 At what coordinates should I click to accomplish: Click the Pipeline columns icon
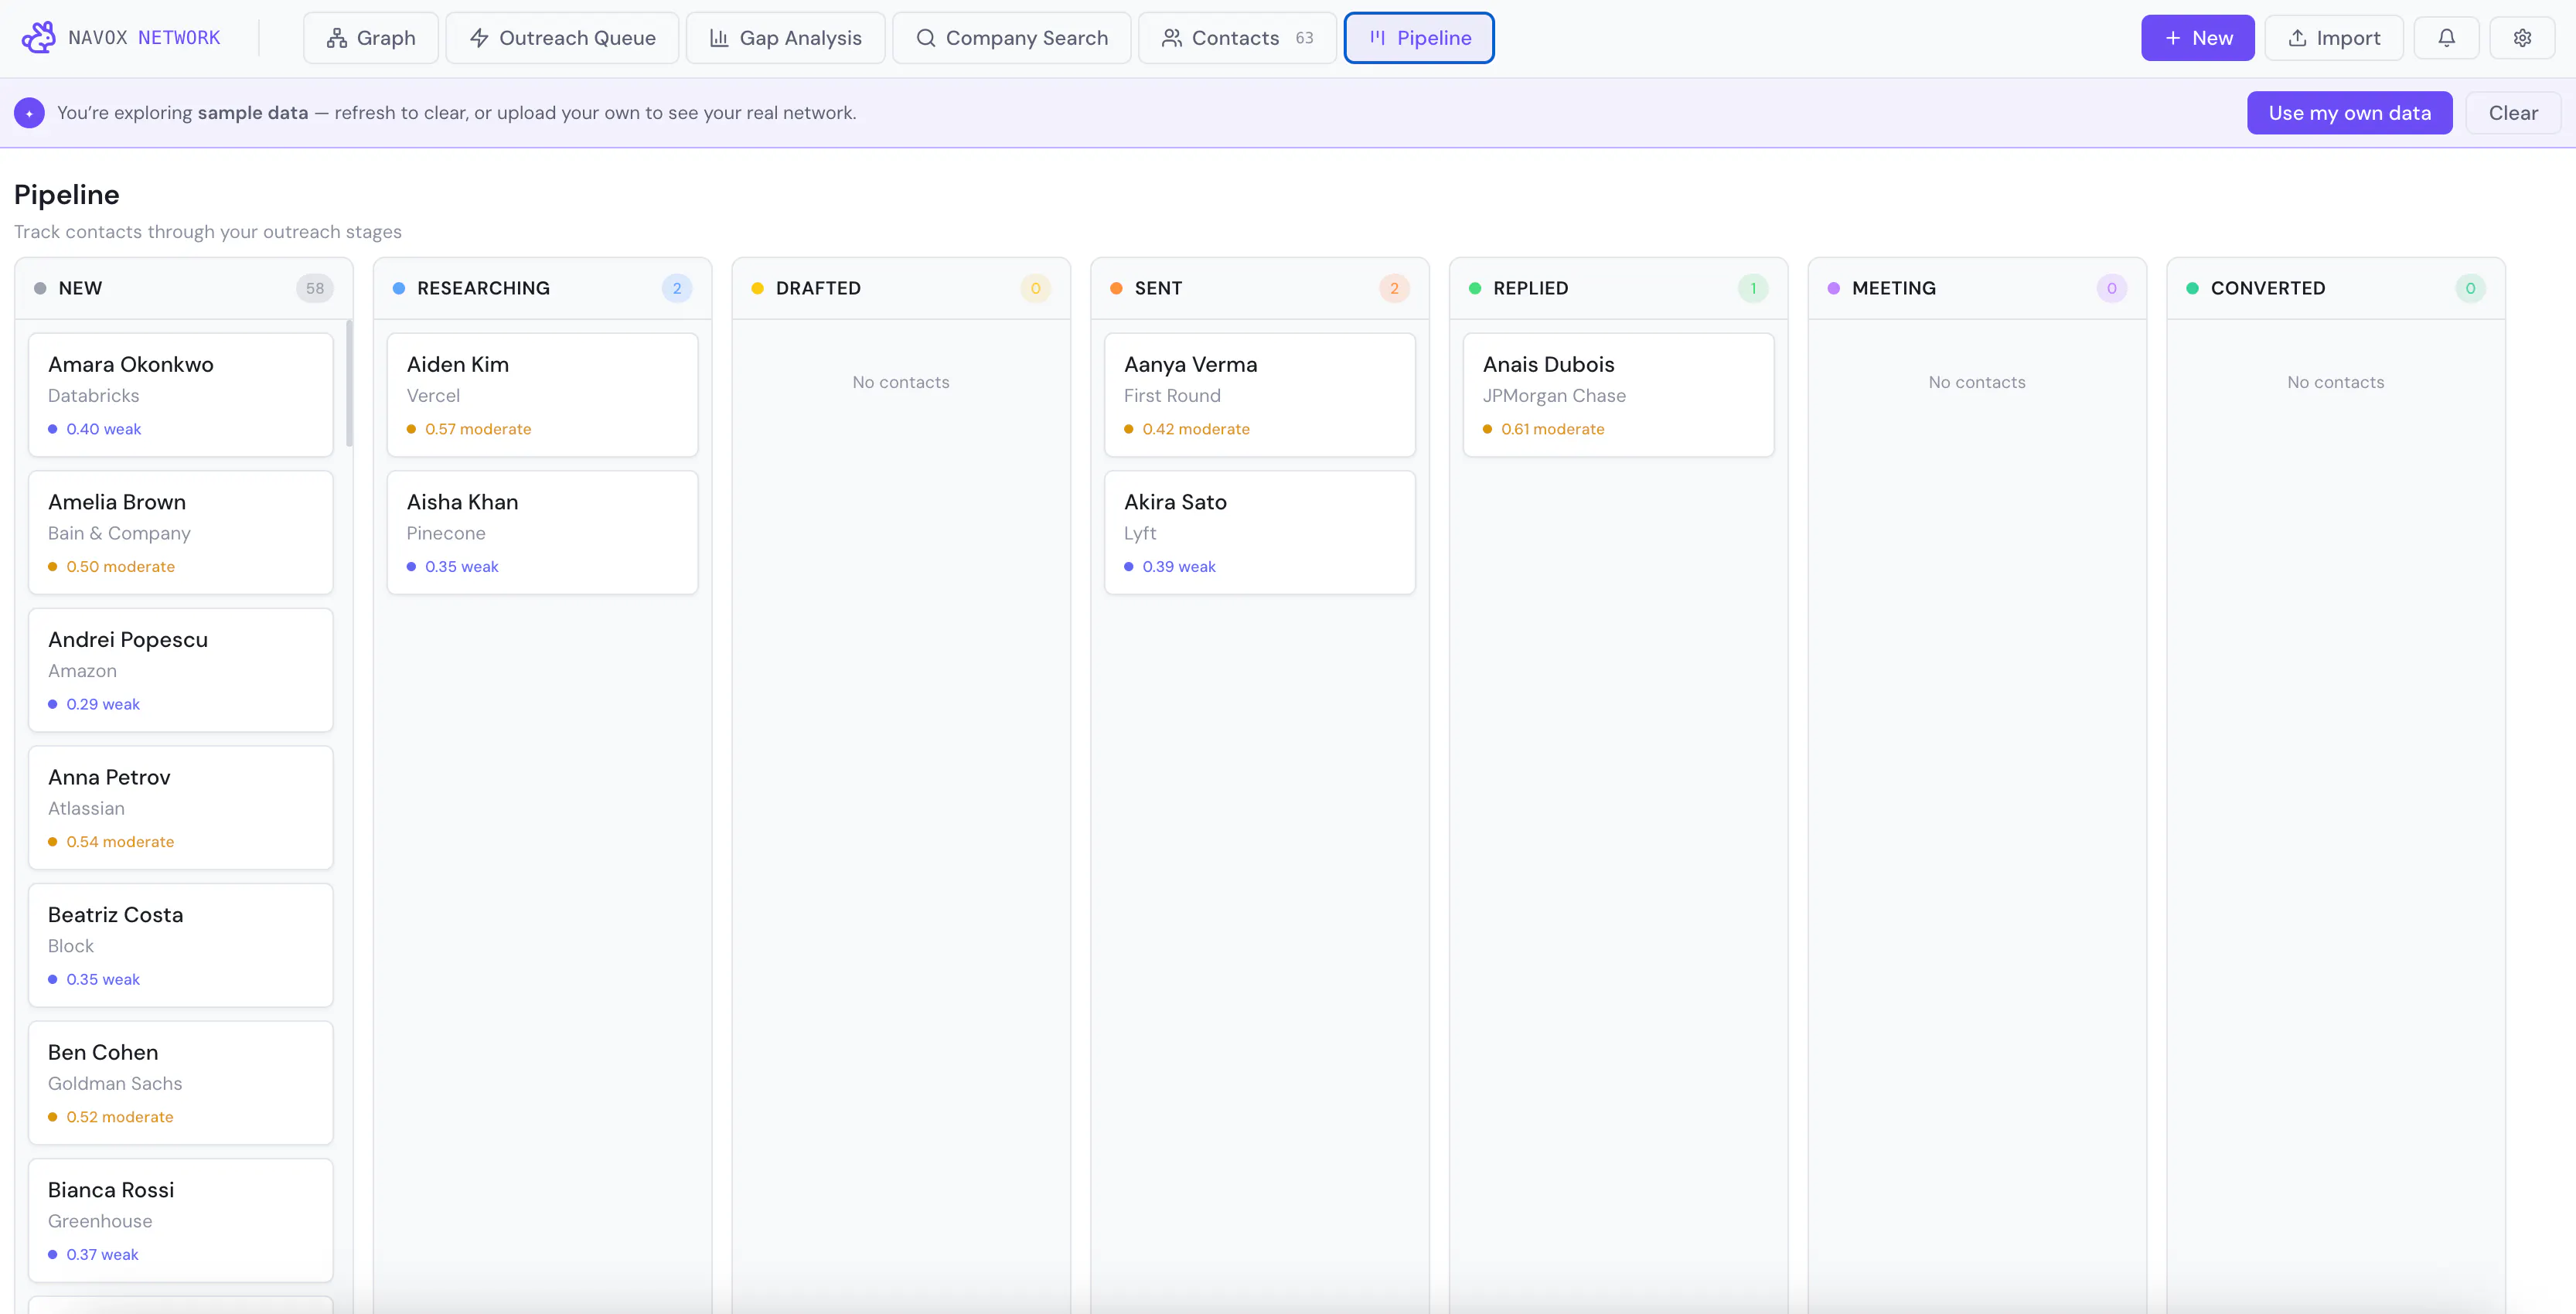pyautogui.click(x=1377, y=38)
